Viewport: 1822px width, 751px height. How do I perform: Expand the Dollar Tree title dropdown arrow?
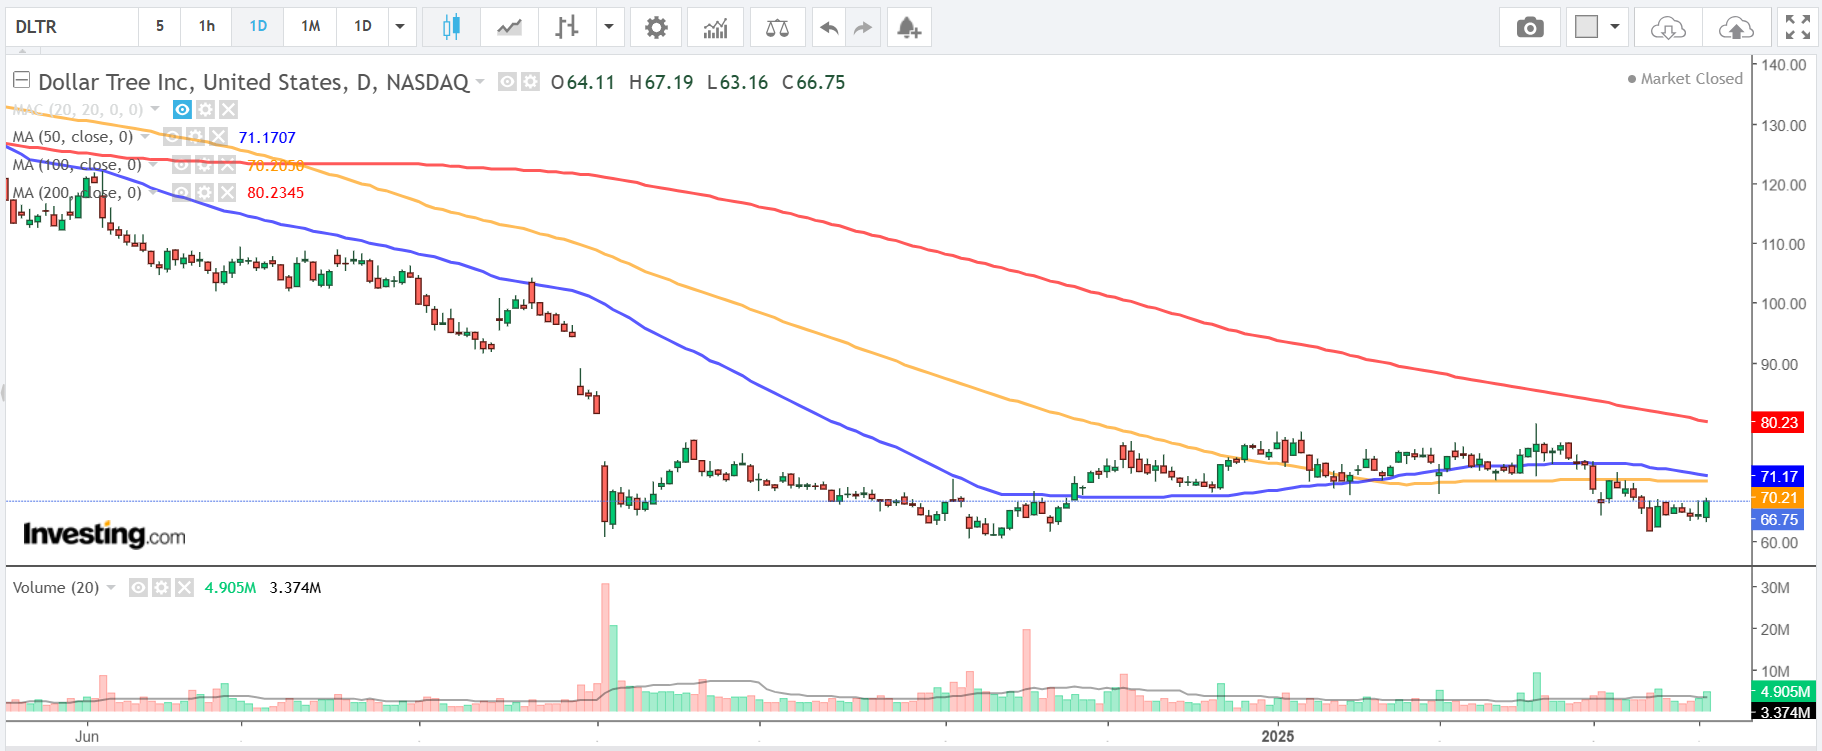click(480, 82)
